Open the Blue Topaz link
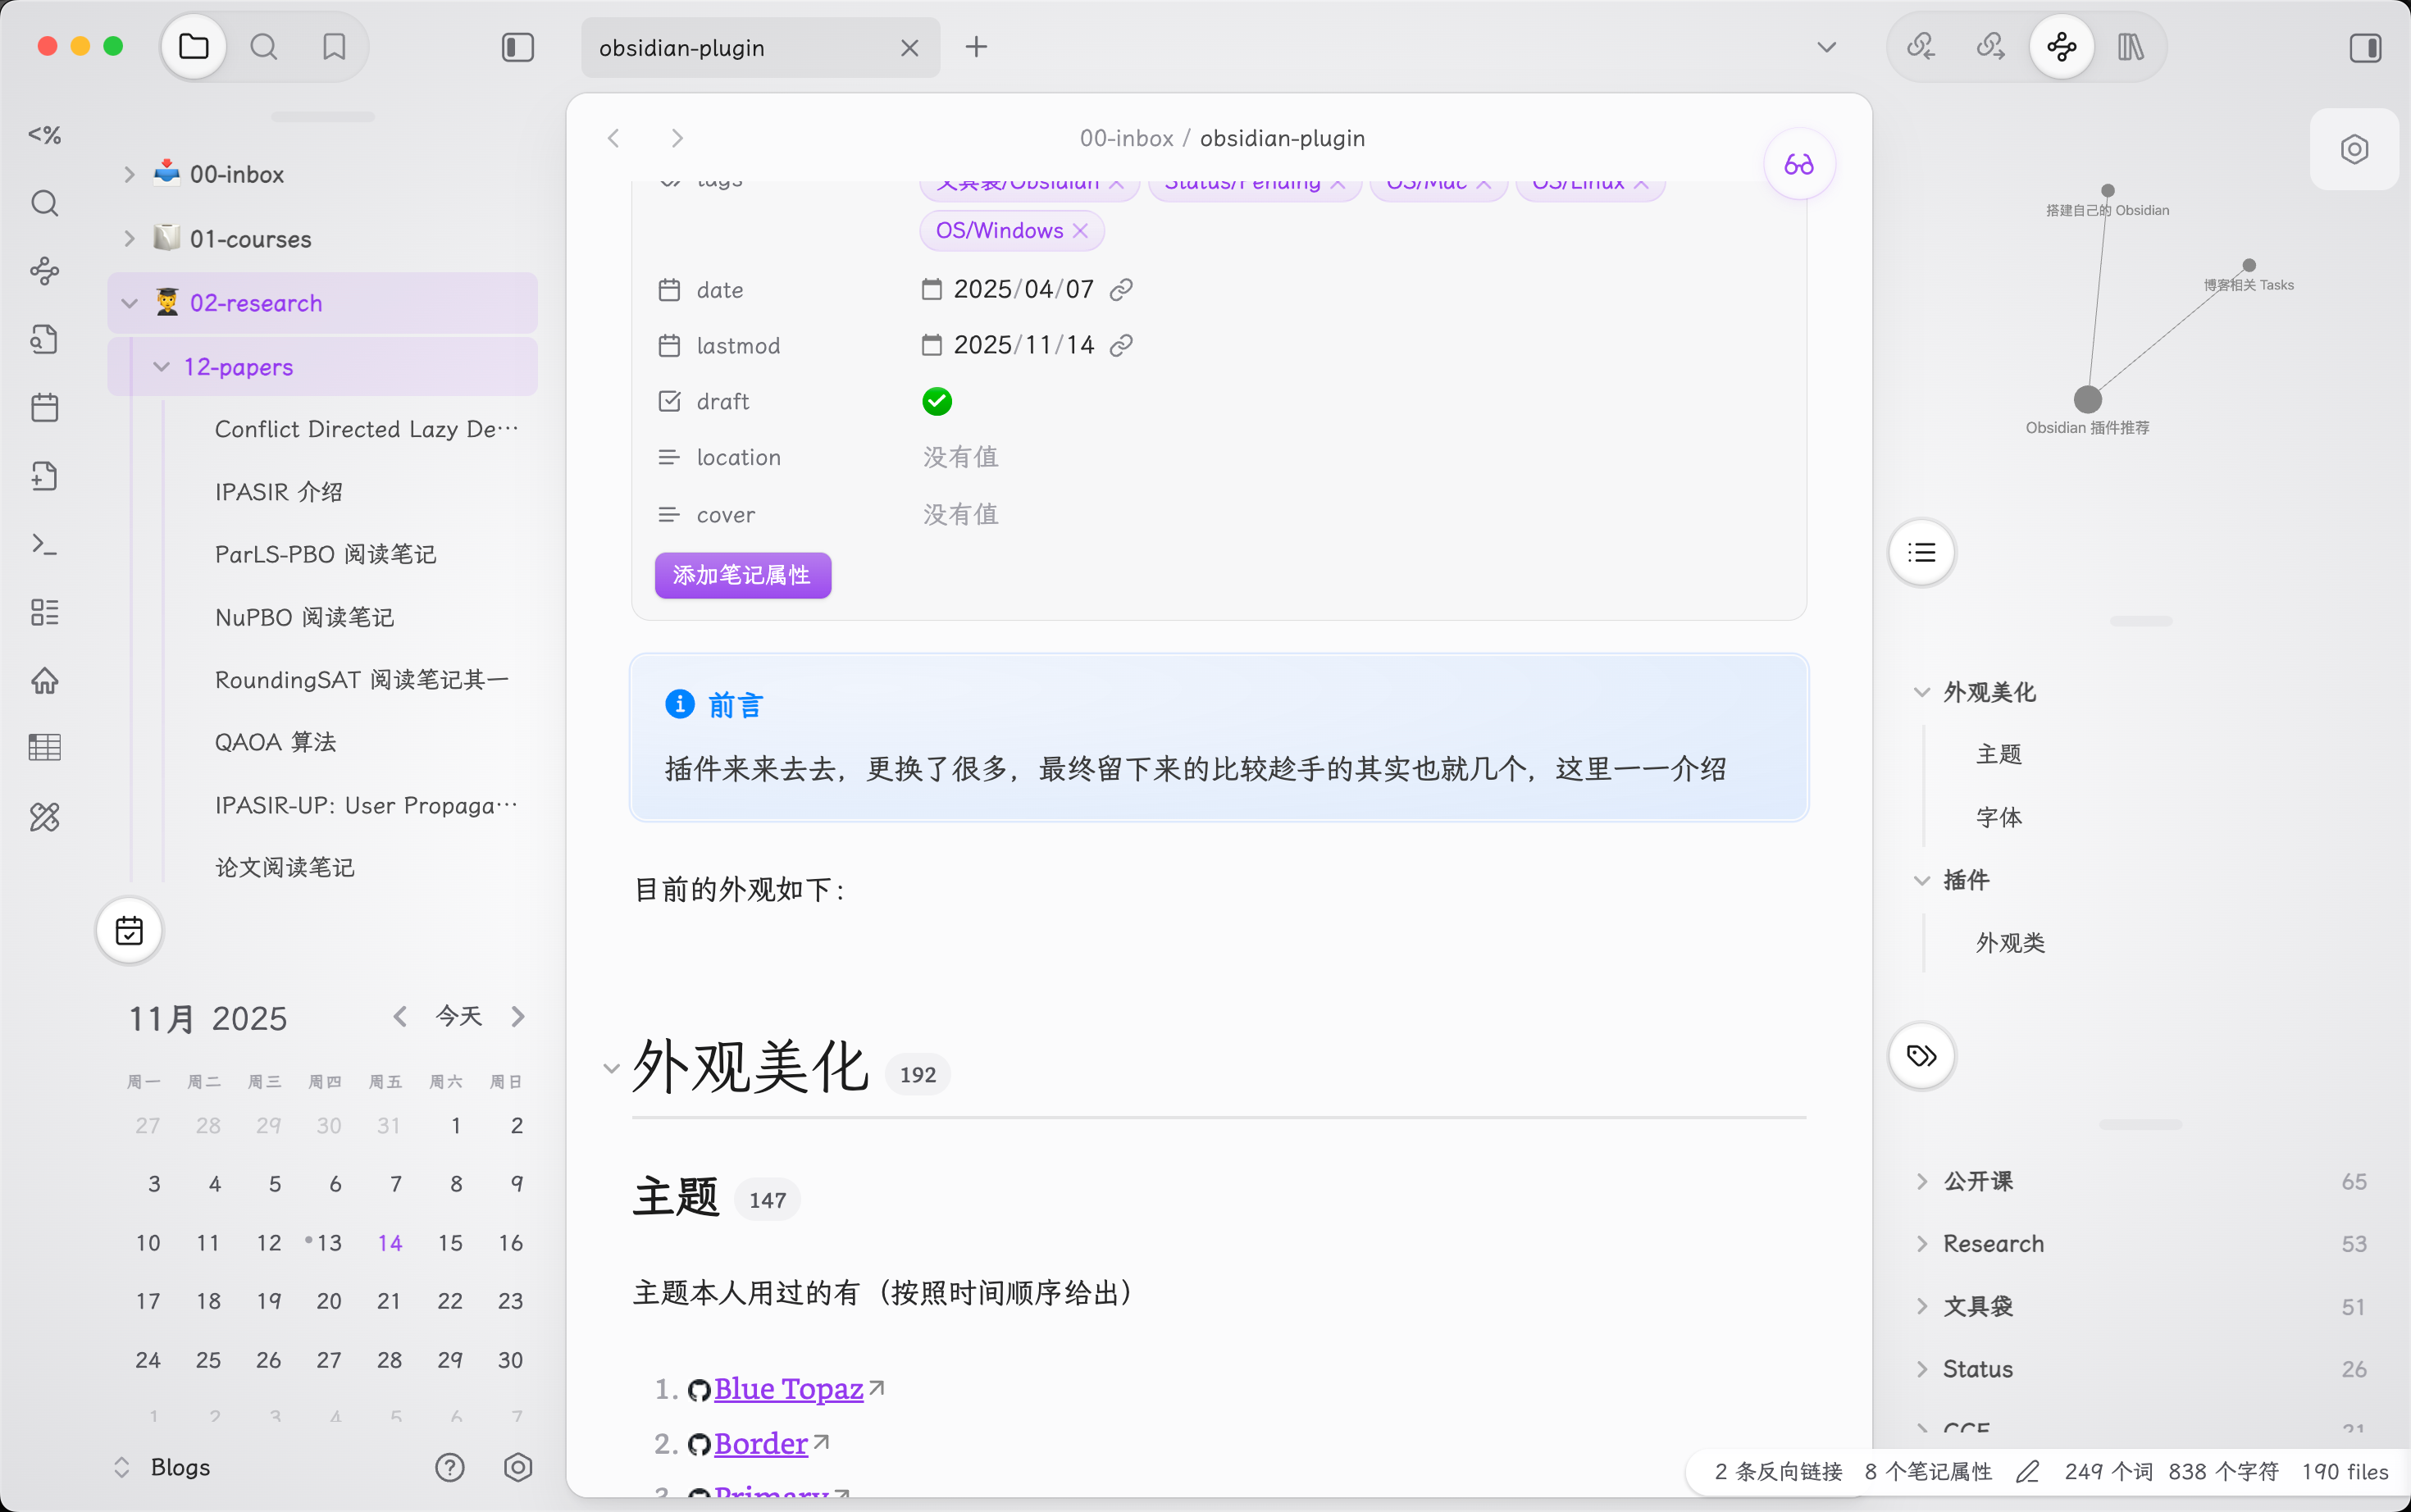Image resolution: width=2411 pixels, height=1512 pixels. tap(788, 1389)
